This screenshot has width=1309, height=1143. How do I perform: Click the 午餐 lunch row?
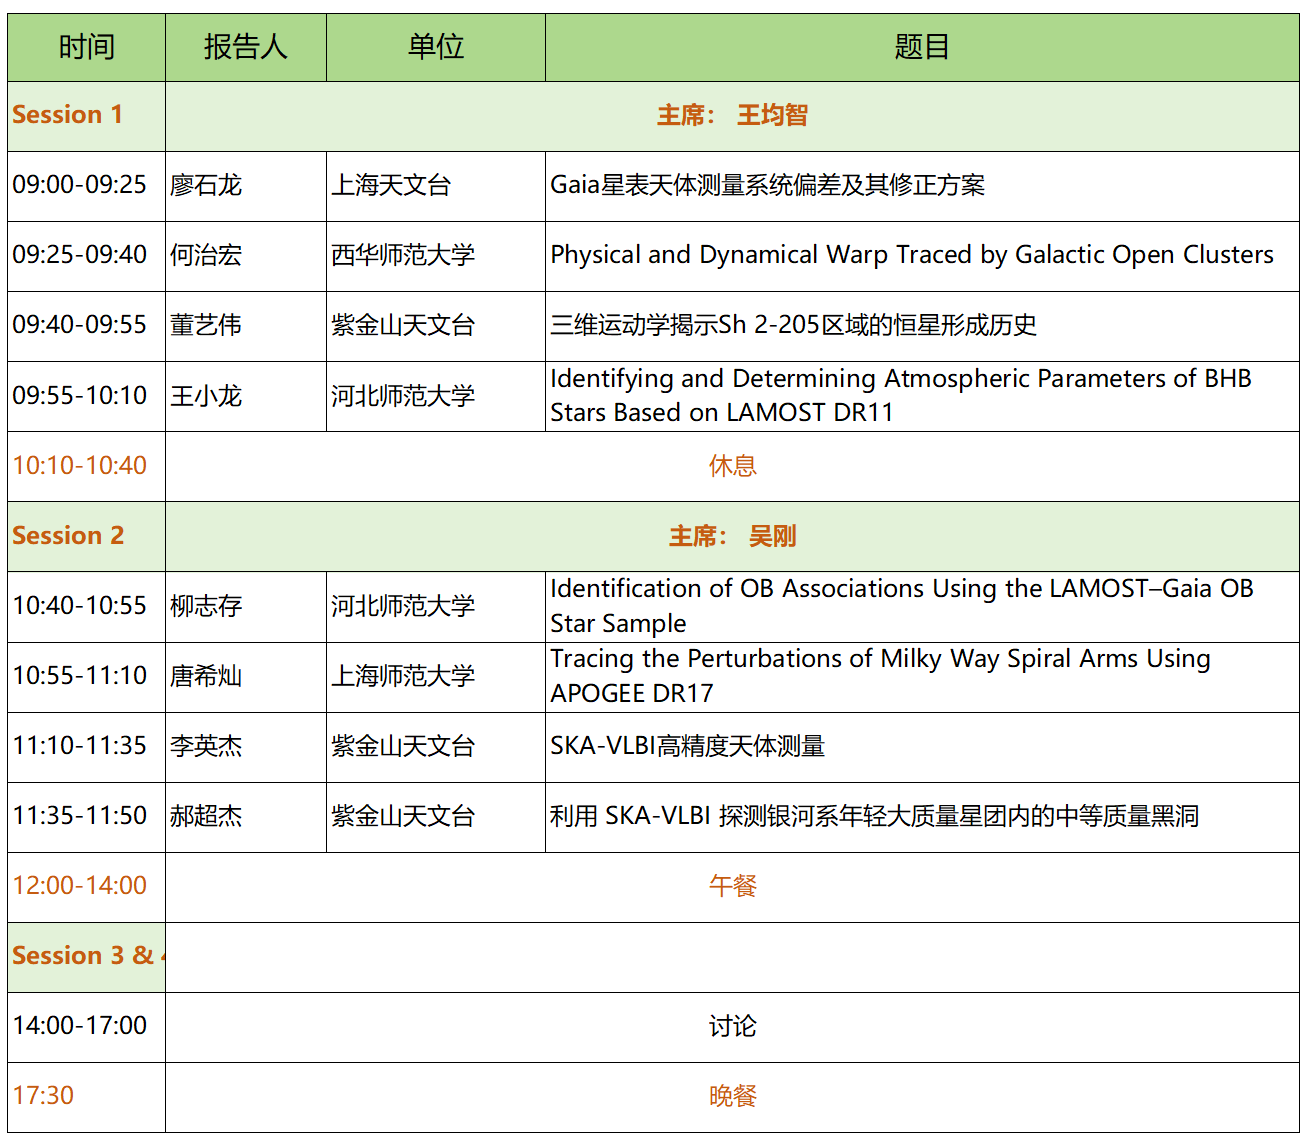point(732,886)
